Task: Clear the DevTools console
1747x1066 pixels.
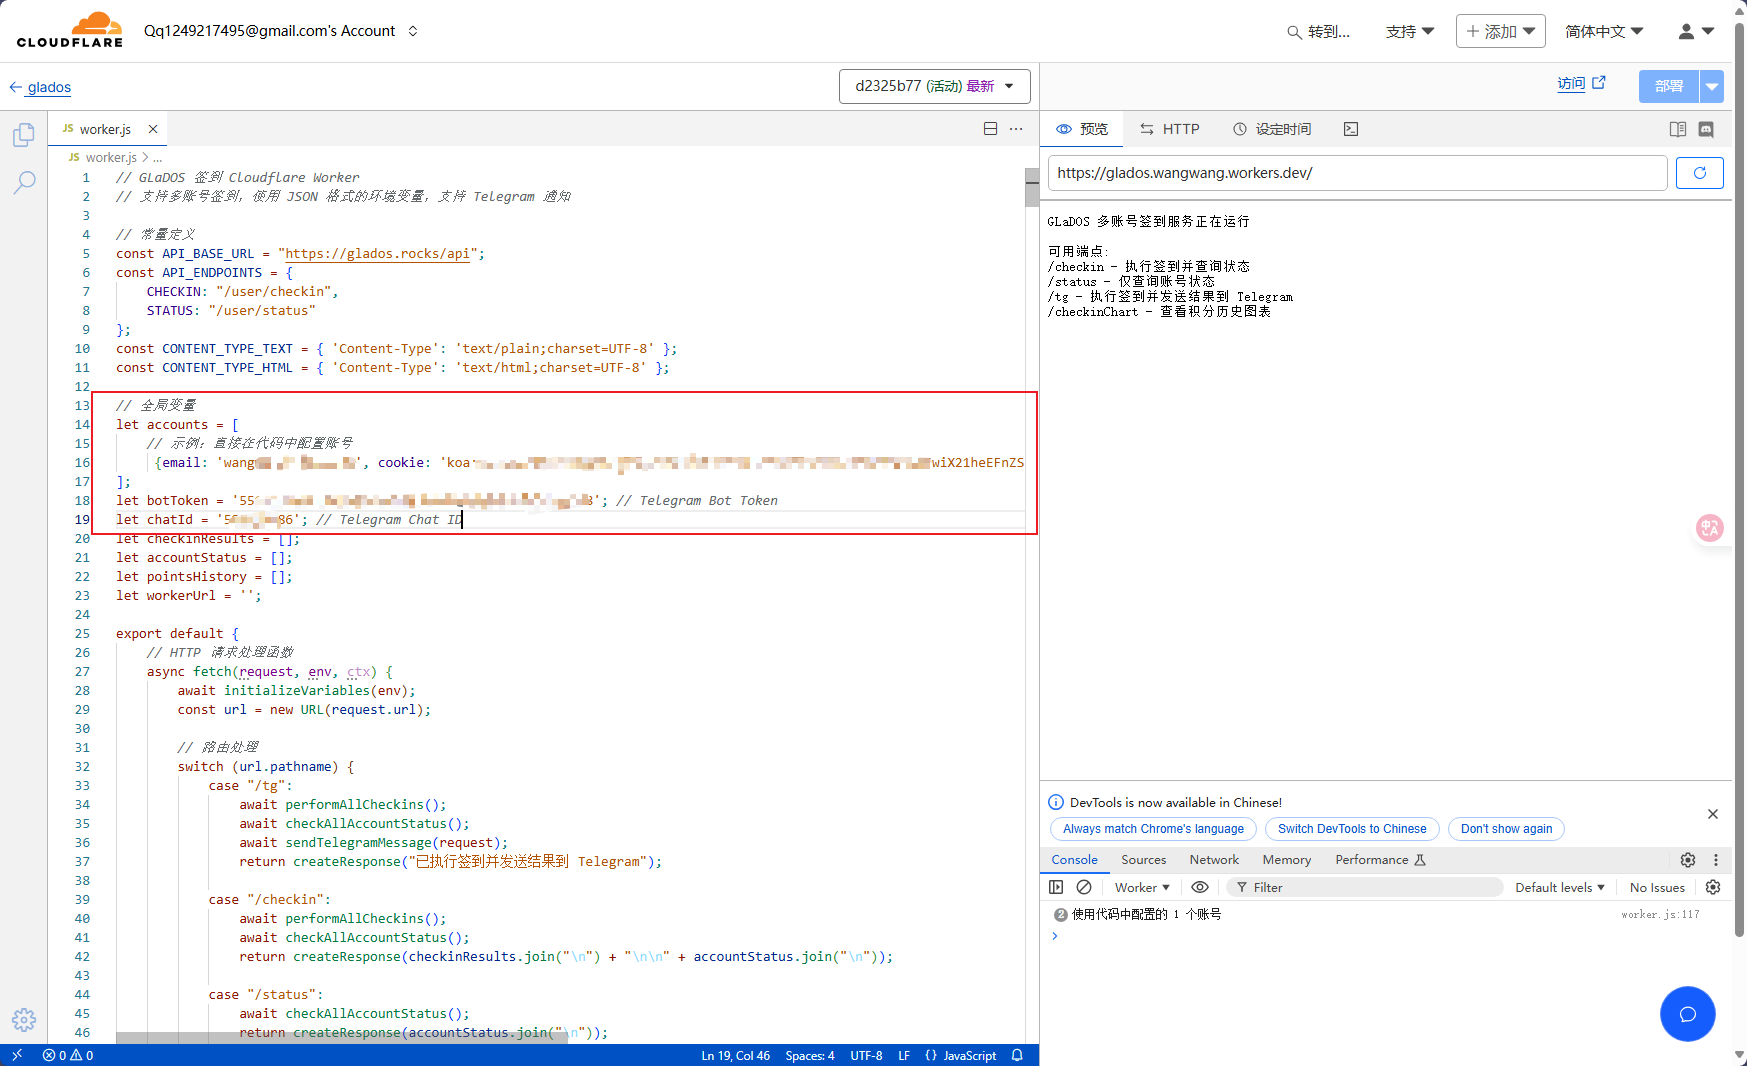Action: [1084, 887]
